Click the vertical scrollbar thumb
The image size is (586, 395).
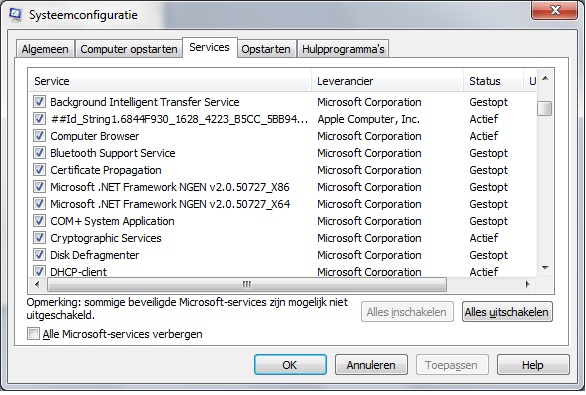click(x=545, y=109)
